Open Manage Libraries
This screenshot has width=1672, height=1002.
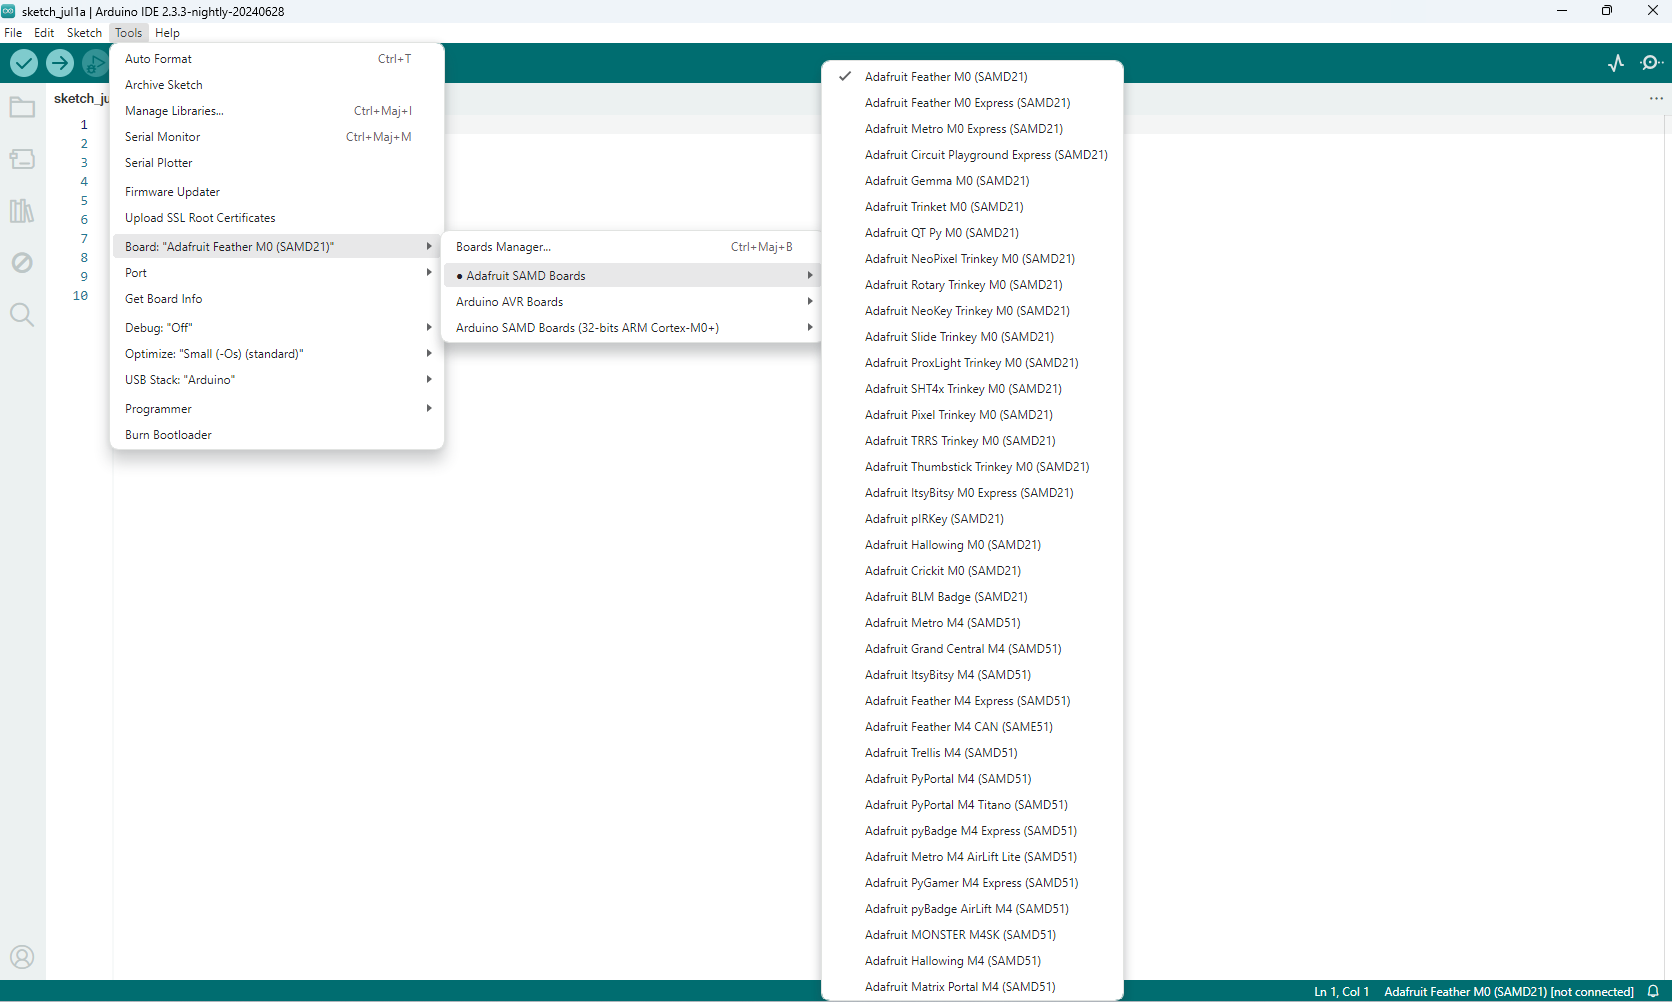tap(277, 111)
